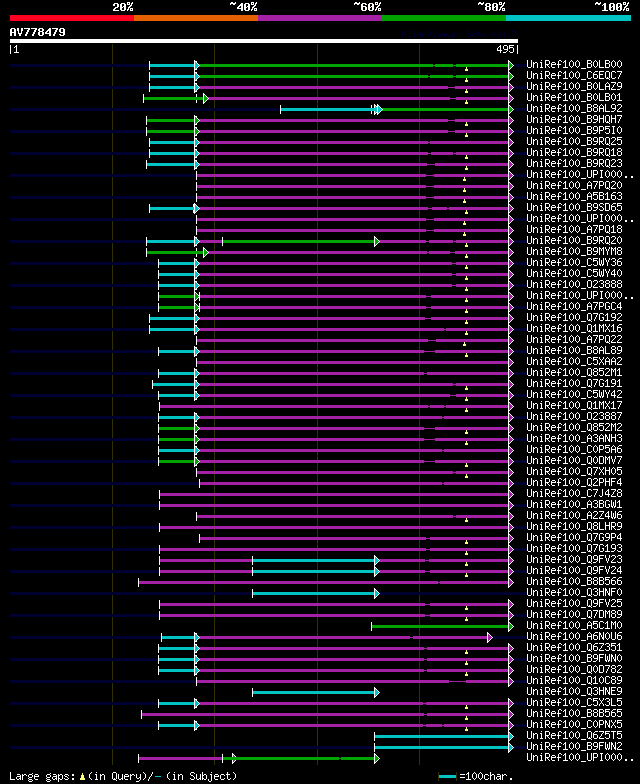
Task: Click the green alignment bar in the A5C1M0 row
Action: click(440, 626)
